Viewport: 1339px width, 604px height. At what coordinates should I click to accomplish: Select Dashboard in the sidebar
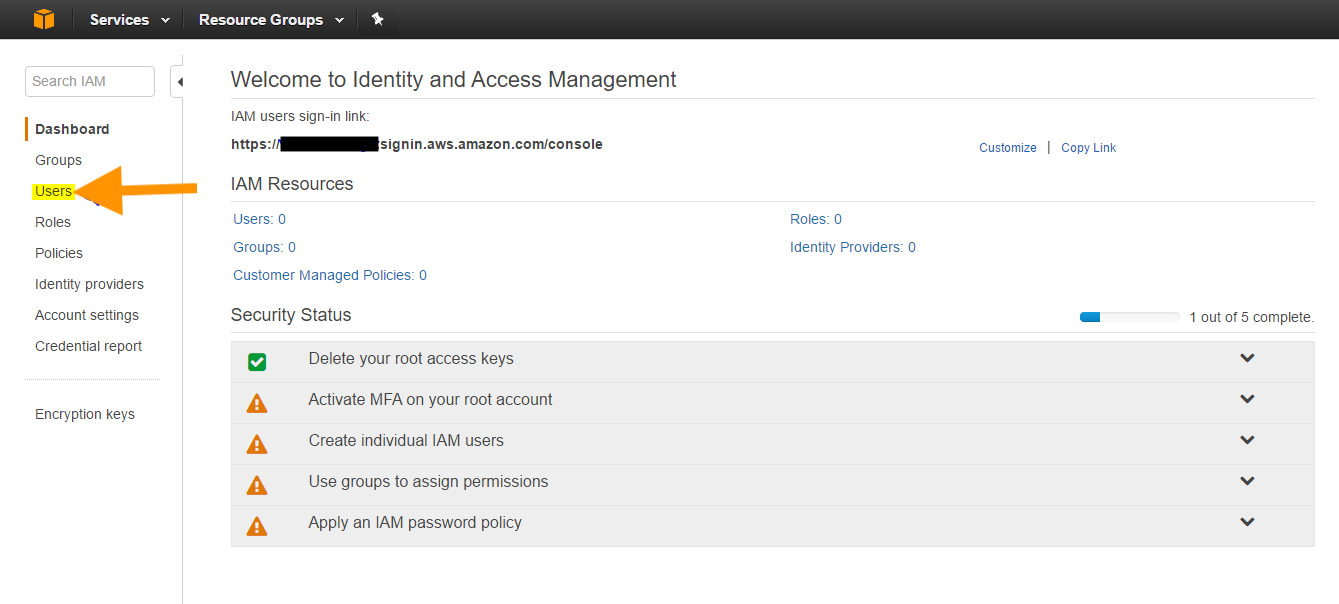(x=72, y=129)
